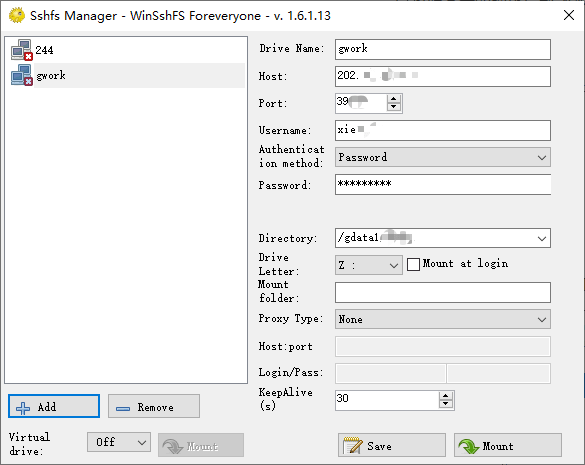Mount the gwork drive with green Mount button
Screen dimensions: 585x465
pos(508,445)
